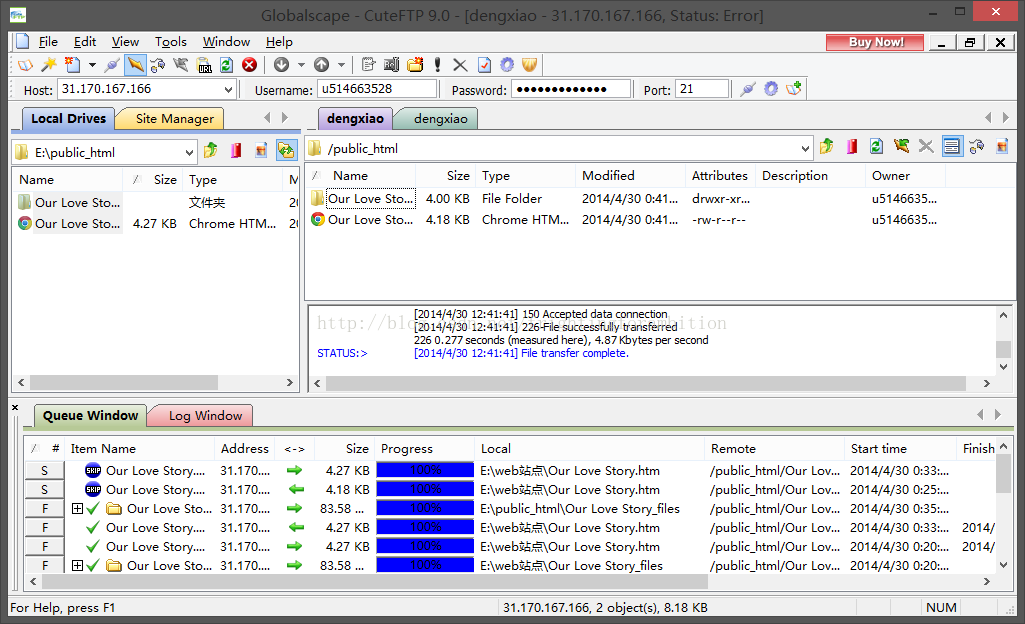This screenshot has width=1025, height=624.
Task: Click log pane vertical scrollbar thumb
Action: click(x=1003, y=349)
